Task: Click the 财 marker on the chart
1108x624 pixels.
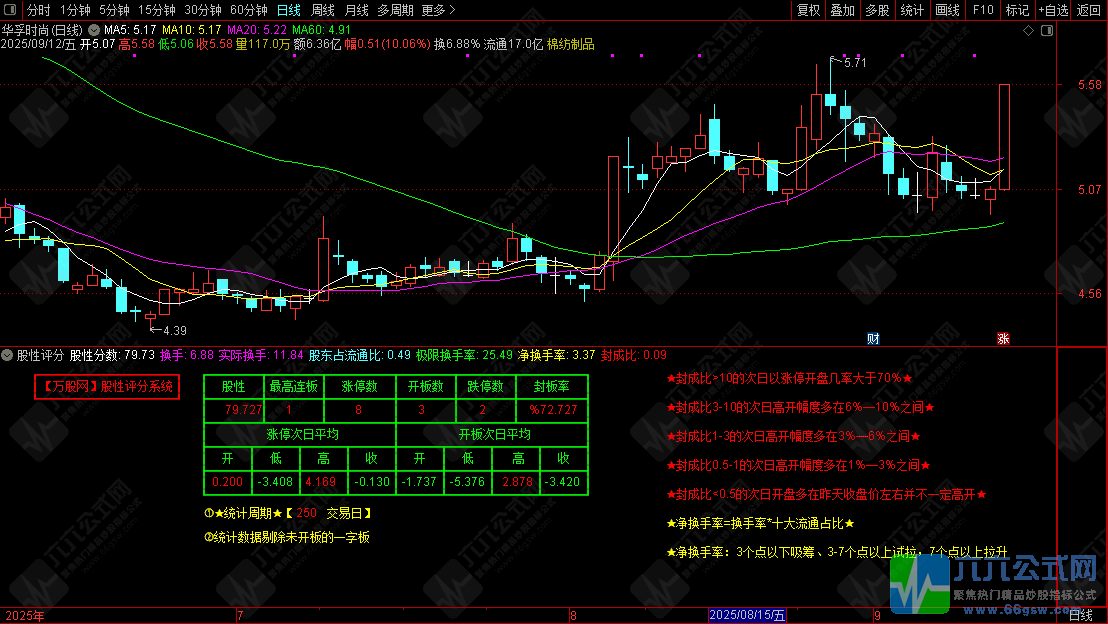Action: pyautogui.click(x=873, y=339)
